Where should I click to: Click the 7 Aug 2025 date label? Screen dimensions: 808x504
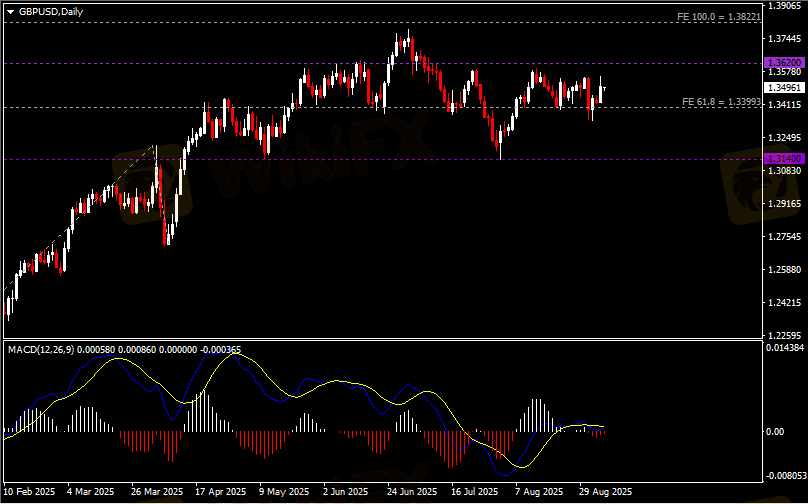(541, 492)
